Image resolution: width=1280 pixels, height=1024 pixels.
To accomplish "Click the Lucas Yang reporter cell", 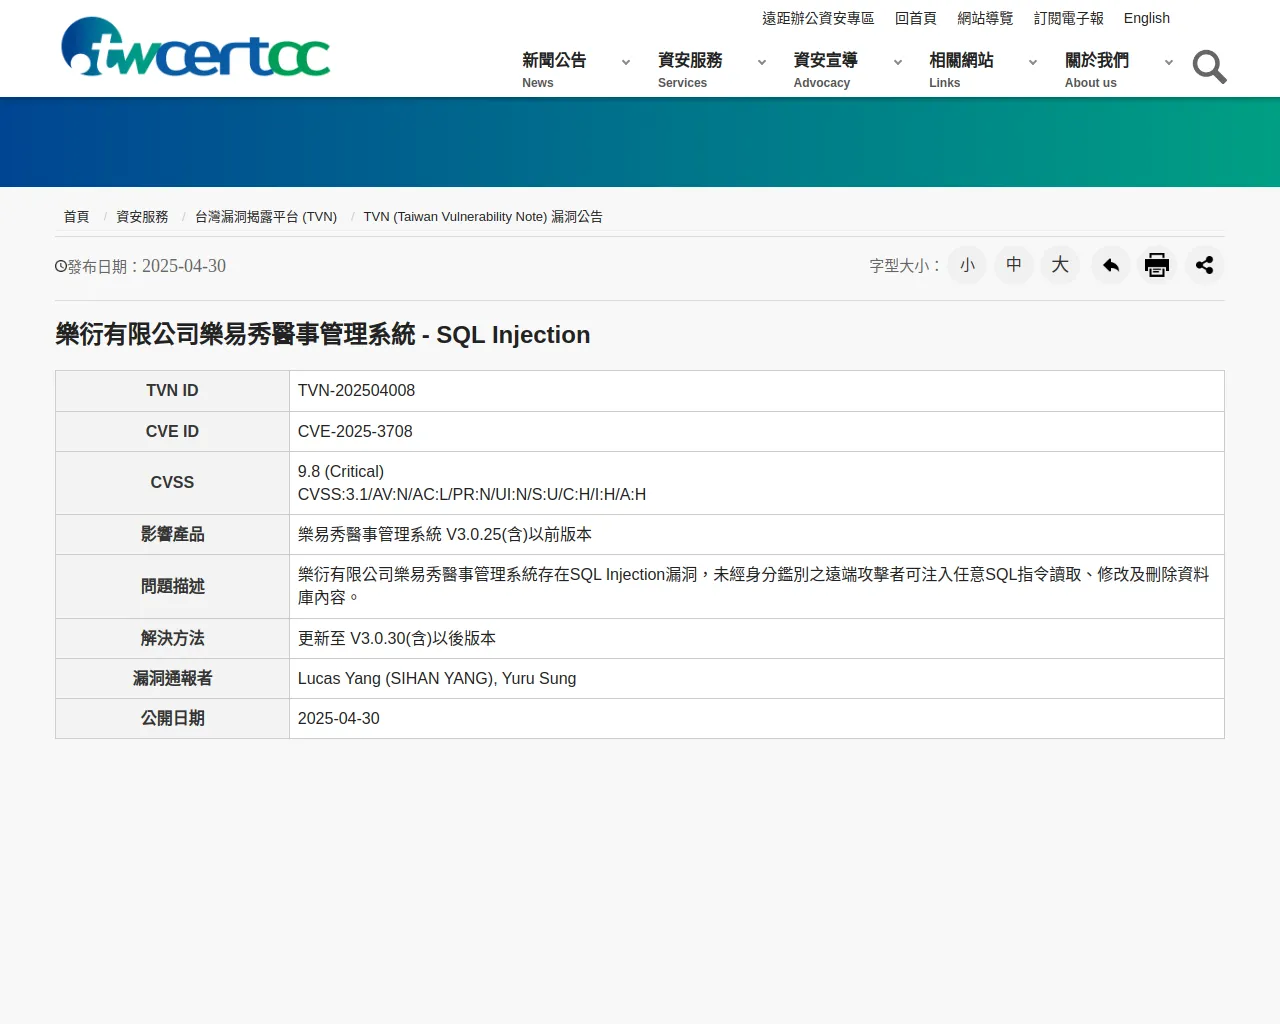I will pos(756,678).
